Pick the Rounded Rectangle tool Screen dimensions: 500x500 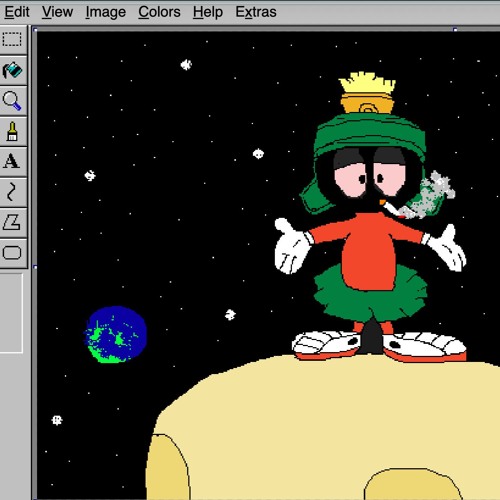coord(12,253)
